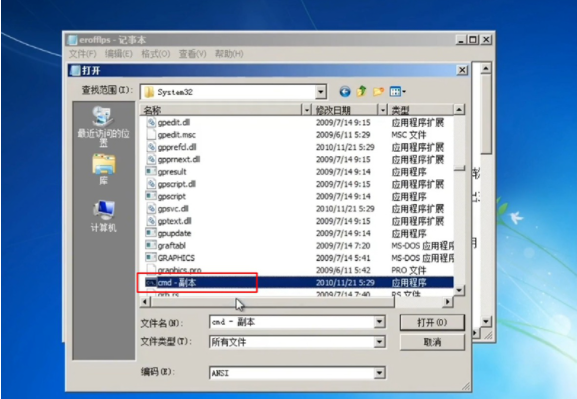Screen dimensions: 577x399
Task: Expand the file type dropdown
Action: (x=379, y=342)
